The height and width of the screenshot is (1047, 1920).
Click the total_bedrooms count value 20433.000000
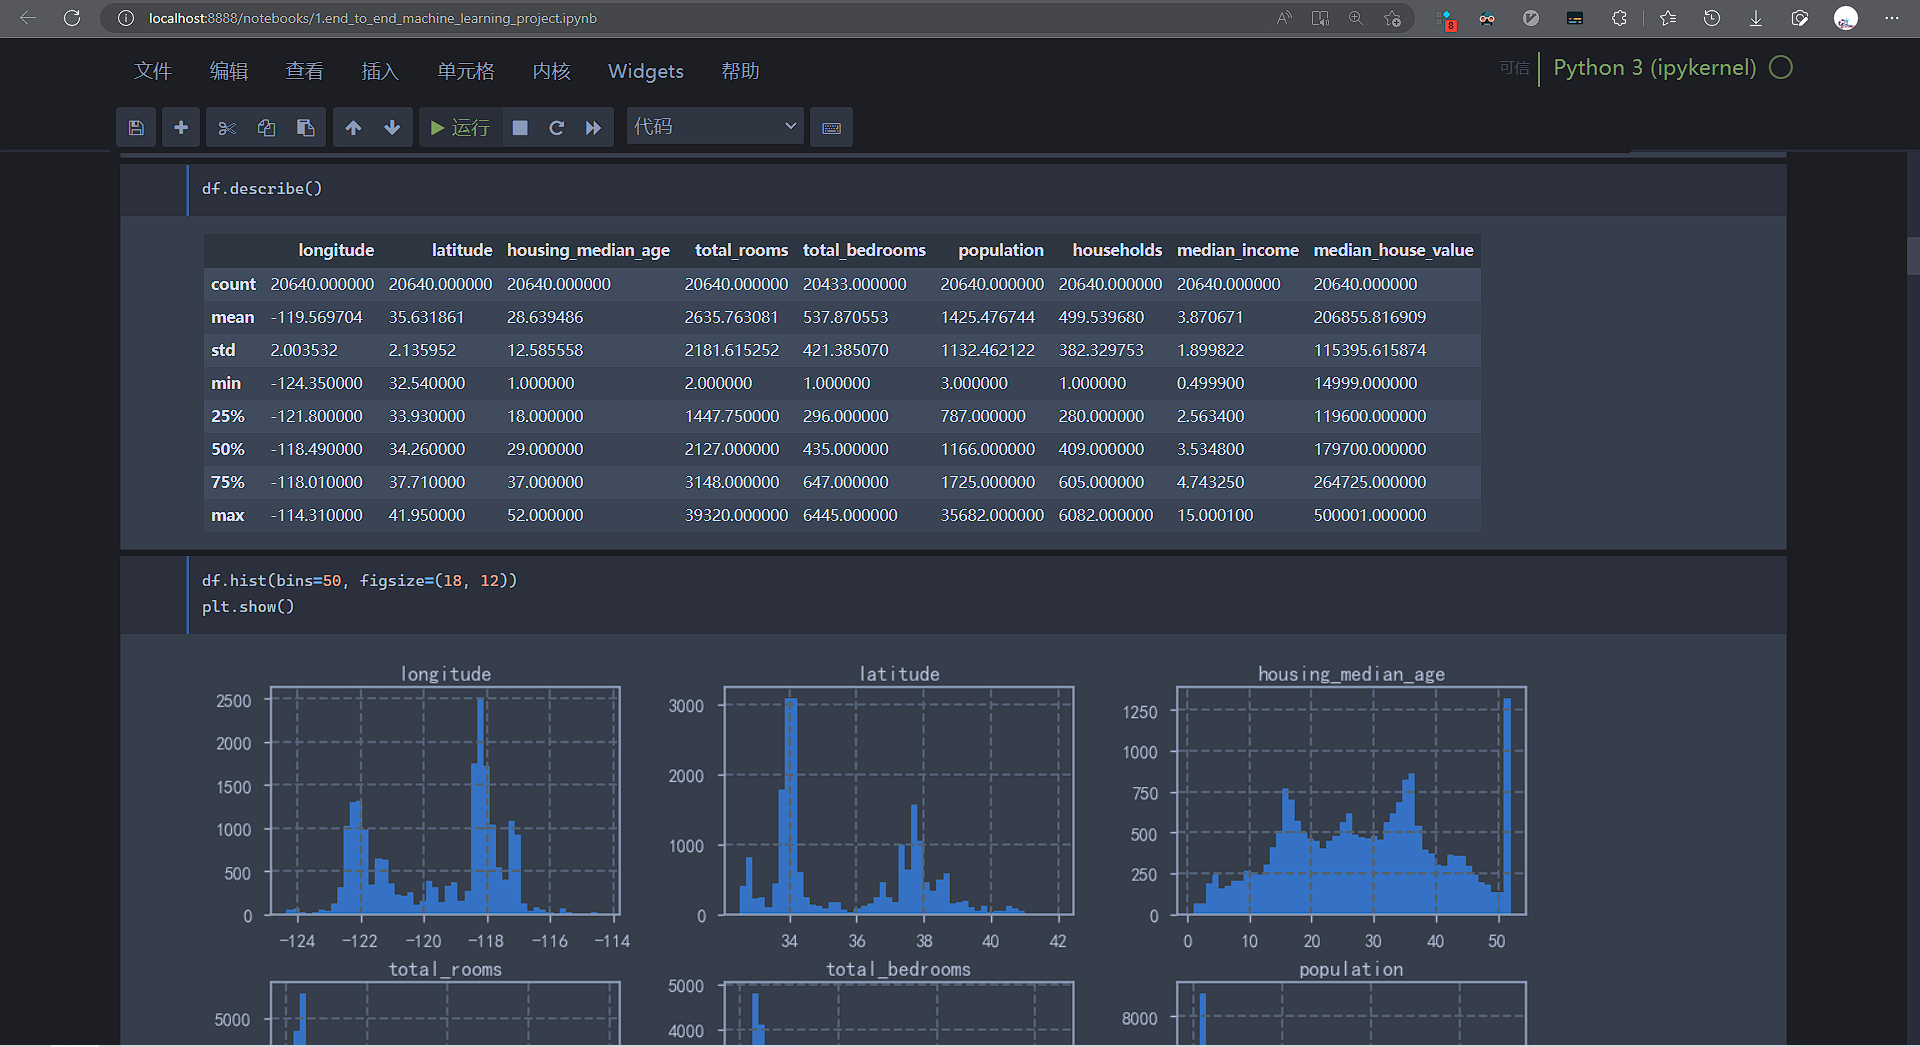[854, 284]
